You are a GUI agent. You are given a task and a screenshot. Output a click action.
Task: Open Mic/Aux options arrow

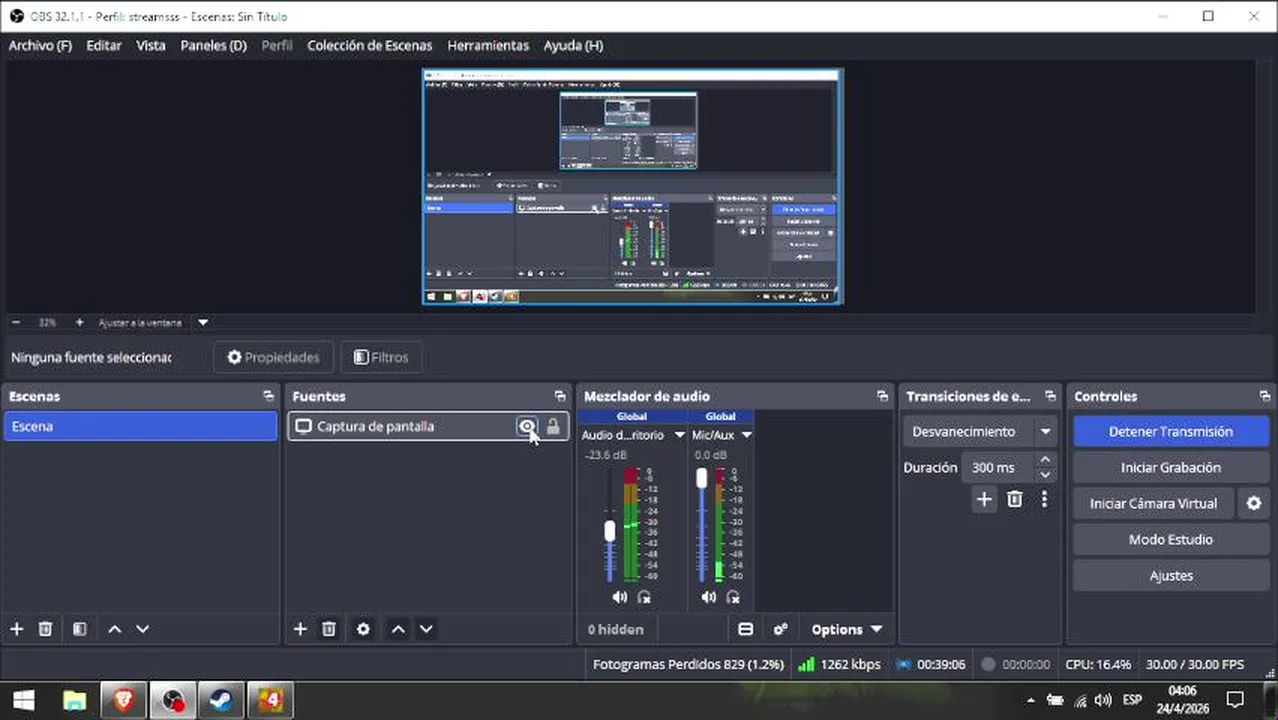pos(746,435)
